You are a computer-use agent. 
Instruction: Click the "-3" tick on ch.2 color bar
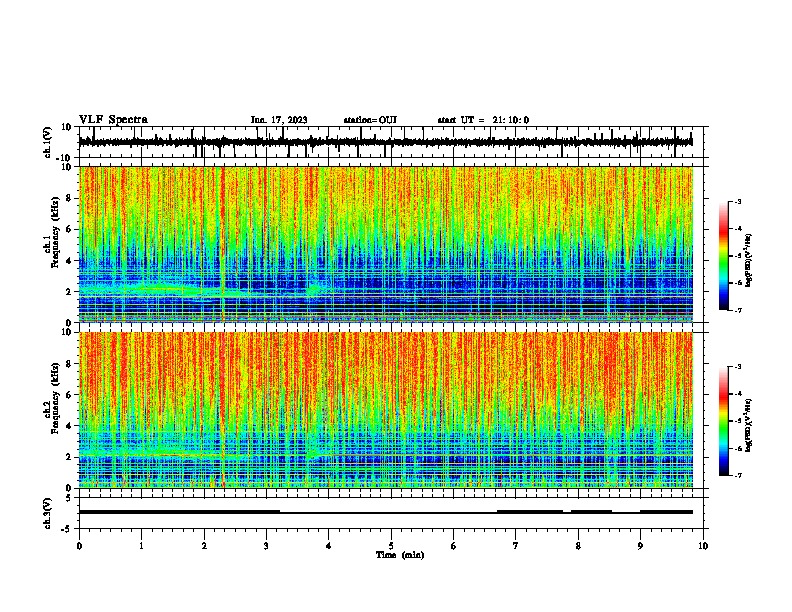pos(737,367)
